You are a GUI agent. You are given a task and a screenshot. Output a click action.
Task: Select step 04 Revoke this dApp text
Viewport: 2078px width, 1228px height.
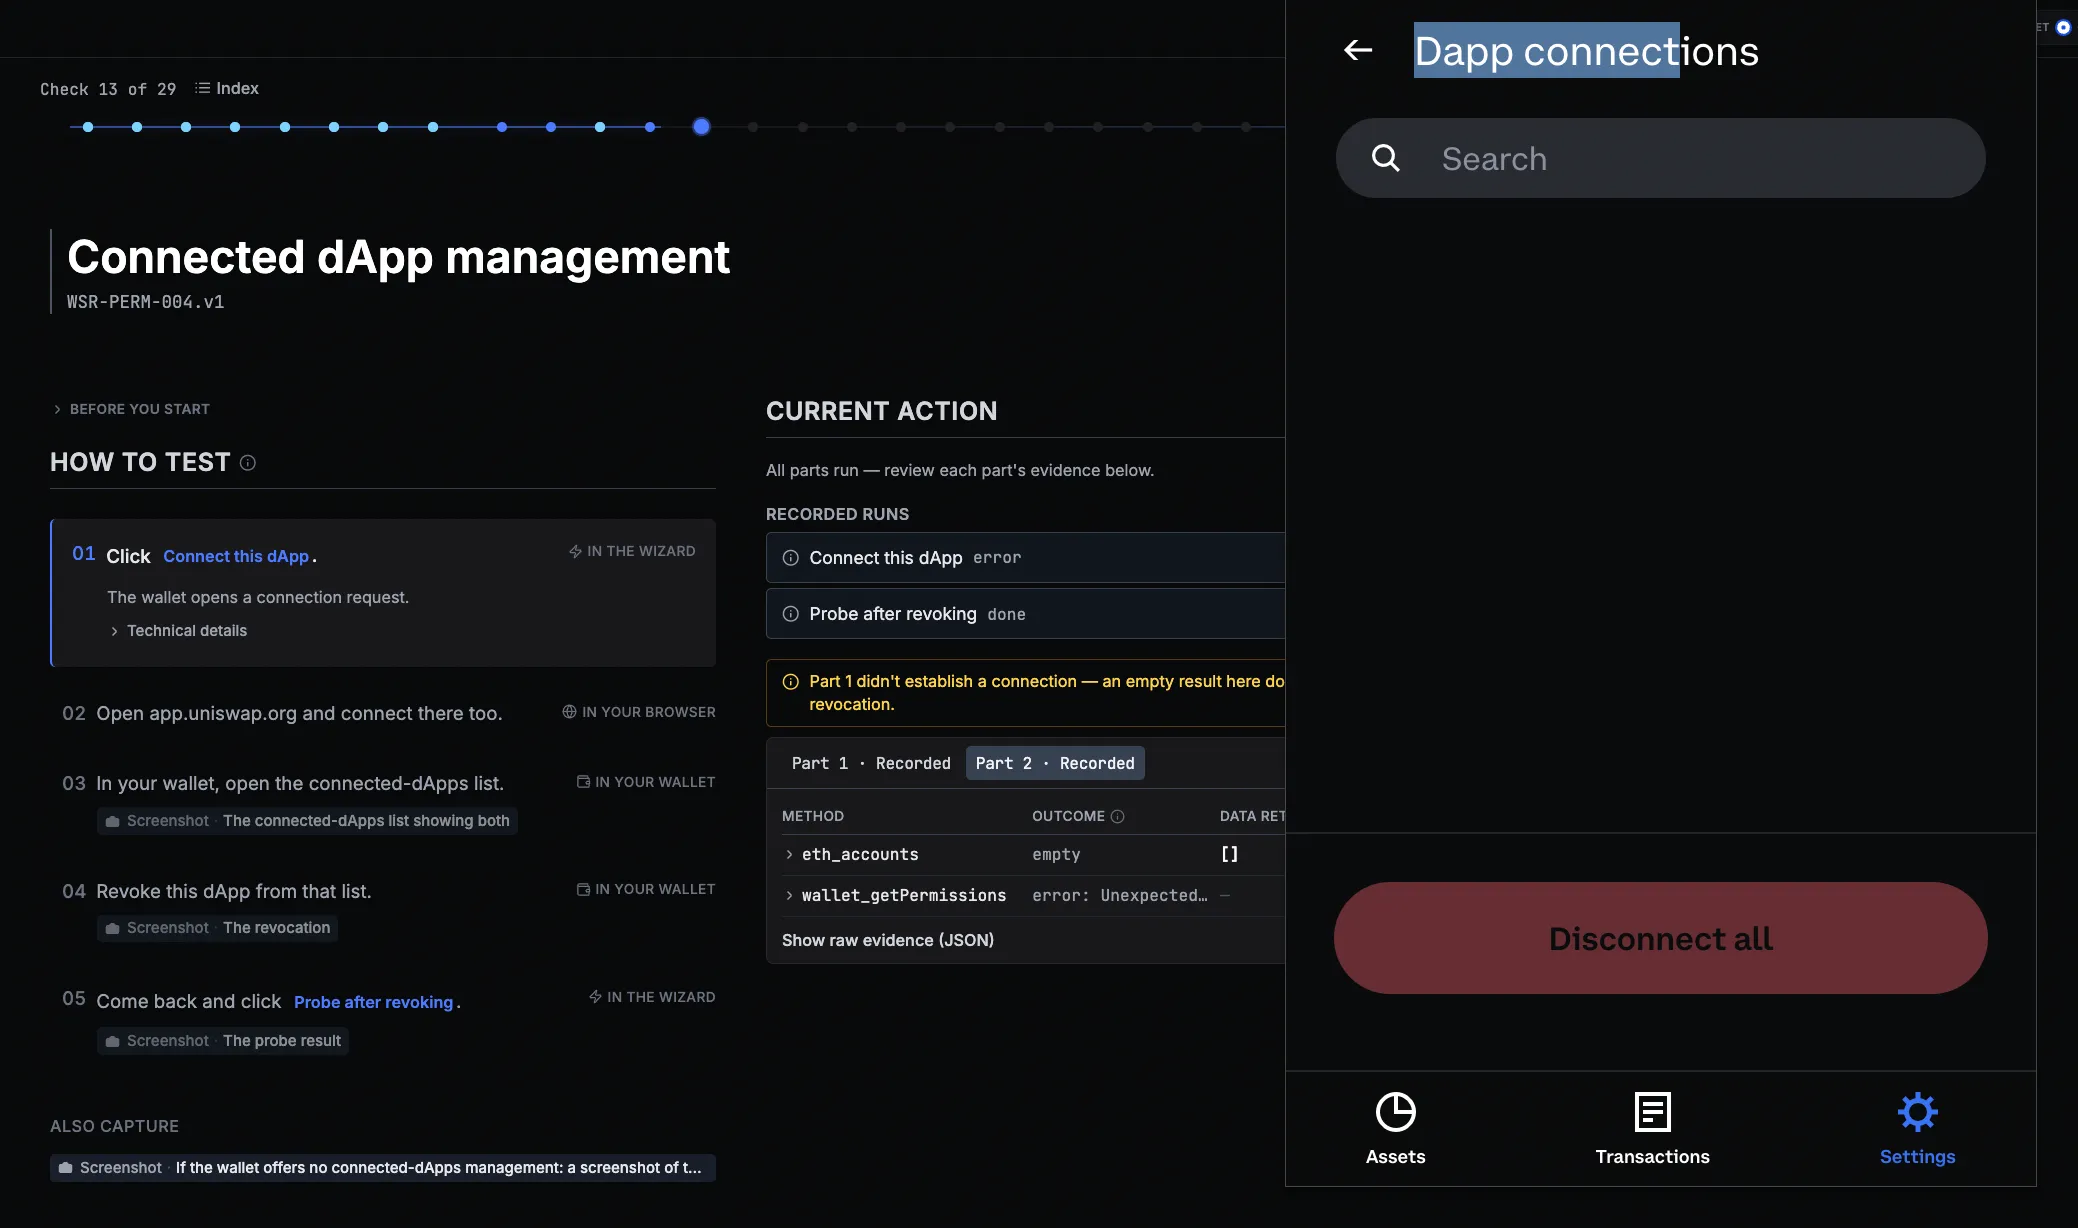click(234, 891)
